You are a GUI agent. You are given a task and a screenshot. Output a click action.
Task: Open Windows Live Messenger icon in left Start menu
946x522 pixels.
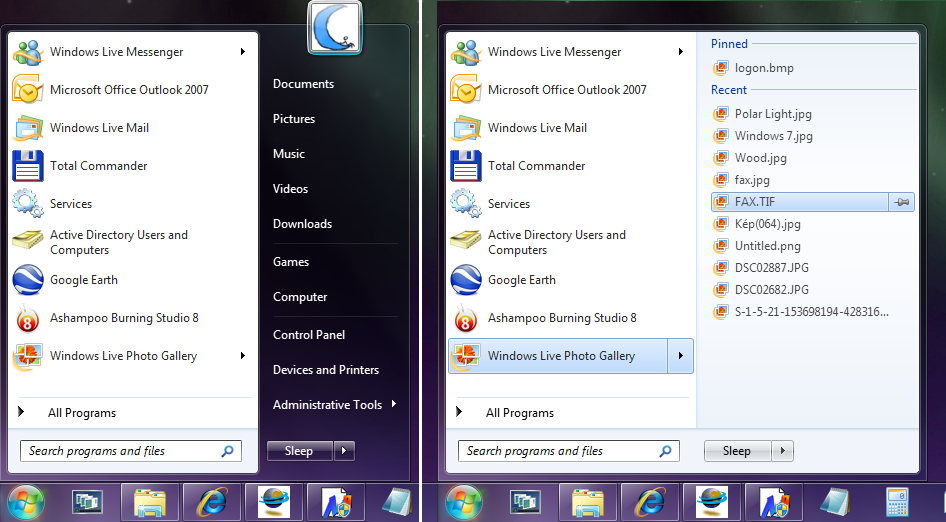click(x=28, y=52)
